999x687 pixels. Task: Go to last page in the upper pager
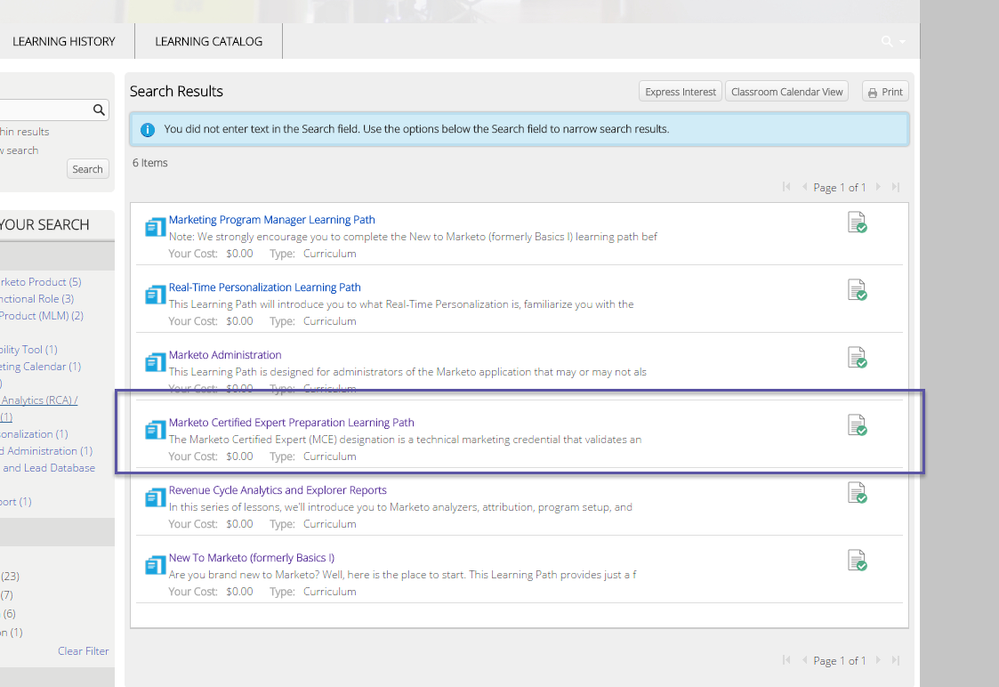pos(896,187)
